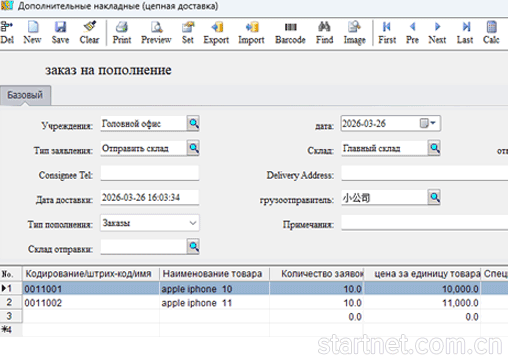Export the order via Export icon
Screen dimensions: 508x361
click(x=216, y=33)
